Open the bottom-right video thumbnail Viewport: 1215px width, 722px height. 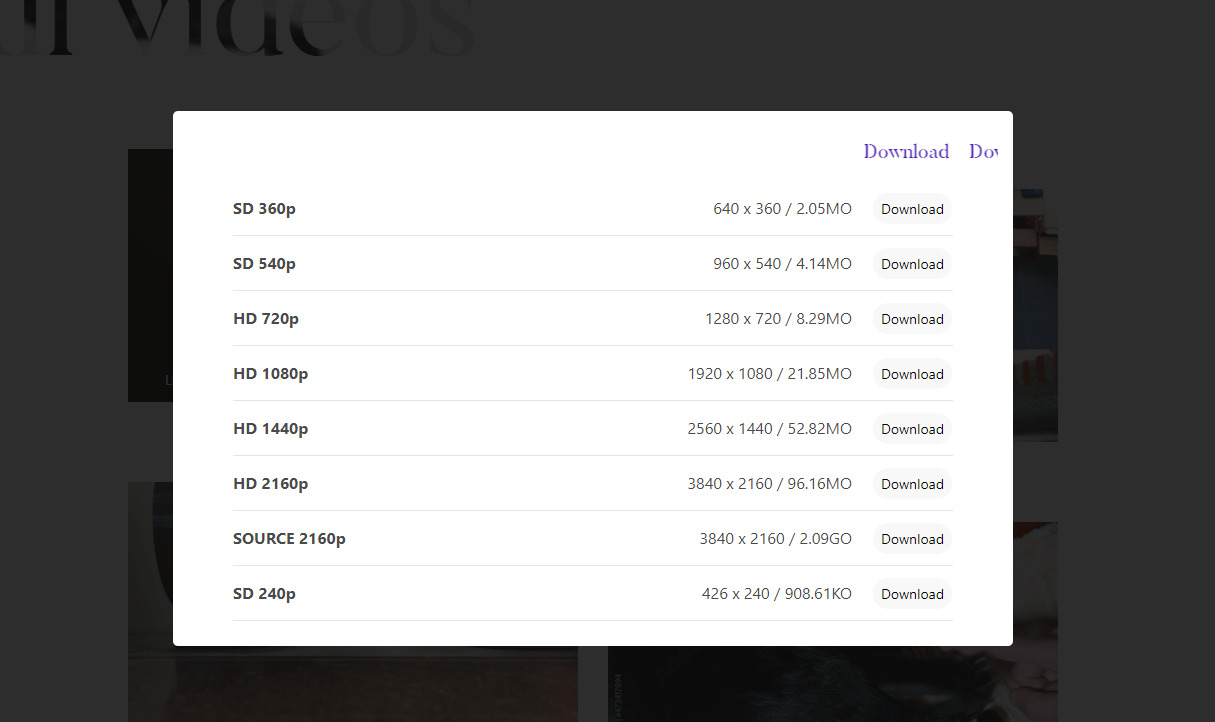point(830,685)
